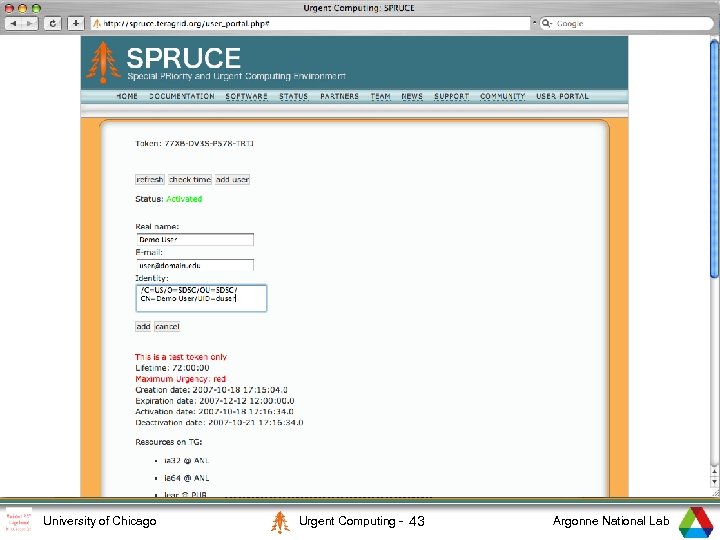Click inside the Google search box

click(626, 23)
